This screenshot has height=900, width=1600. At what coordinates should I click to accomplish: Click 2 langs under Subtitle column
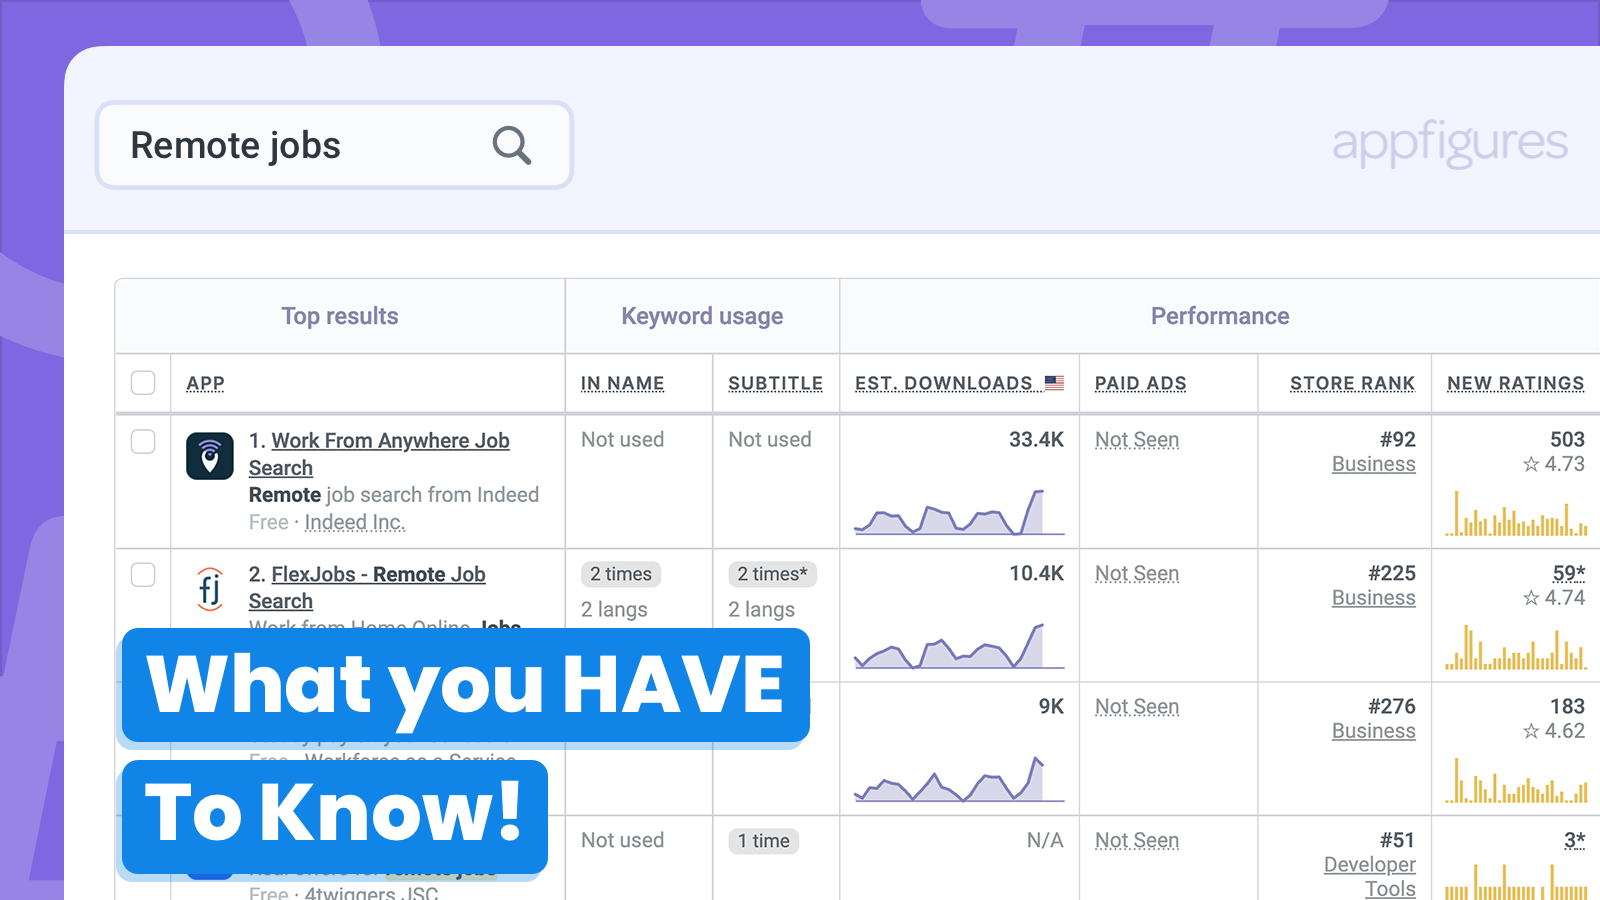pos(761,610)
